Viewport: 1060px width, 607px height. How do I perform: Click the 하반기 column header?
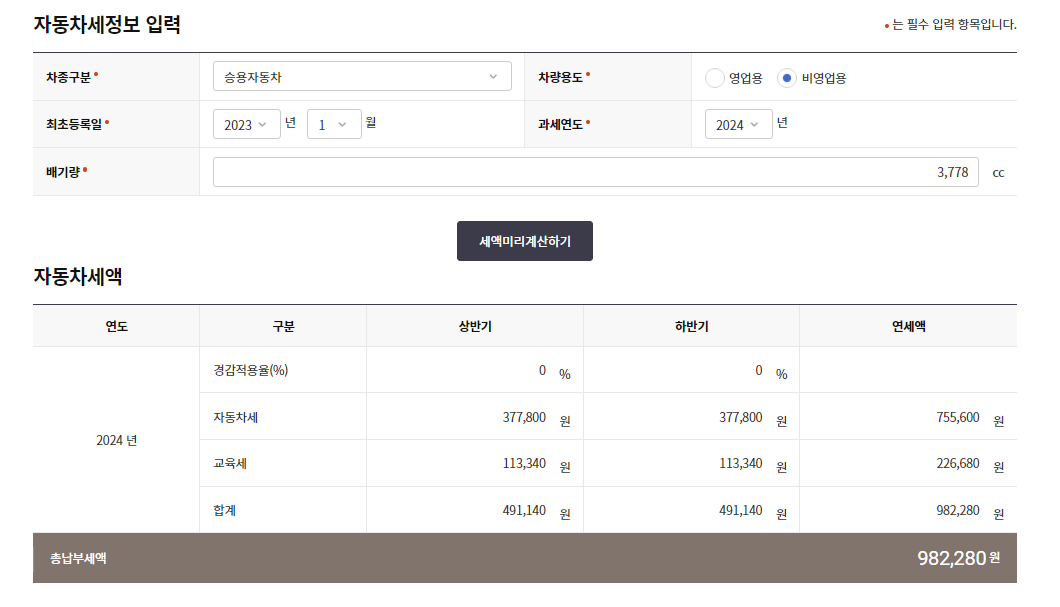point(690,325)
